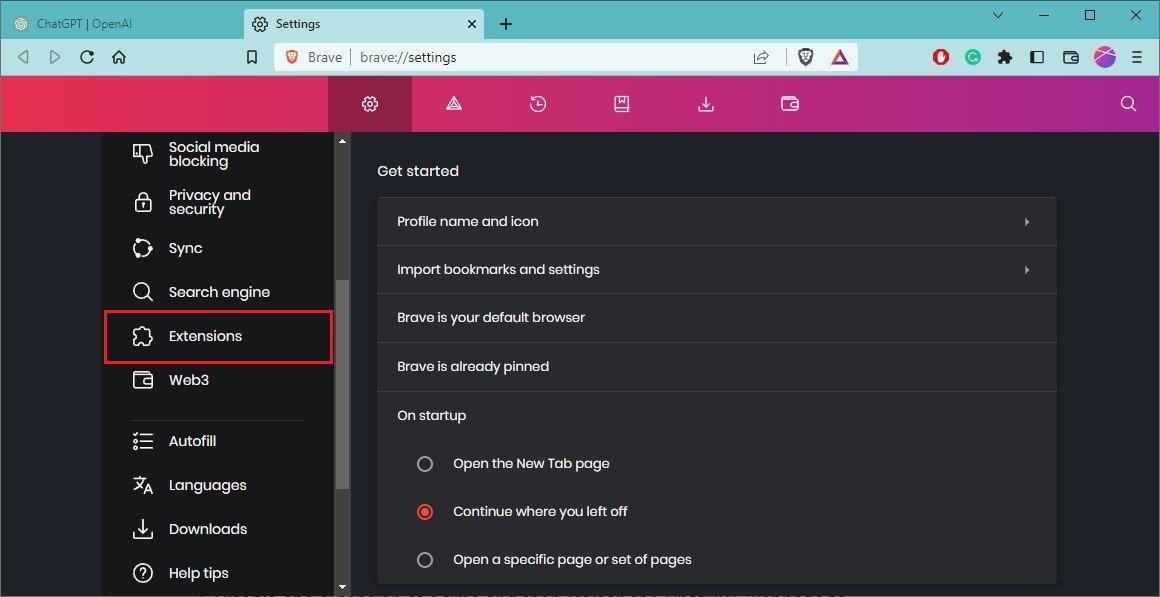Open the extensions puzzle piece icon
Viewport: 1160px width, 597px height.
point(1004,57)
